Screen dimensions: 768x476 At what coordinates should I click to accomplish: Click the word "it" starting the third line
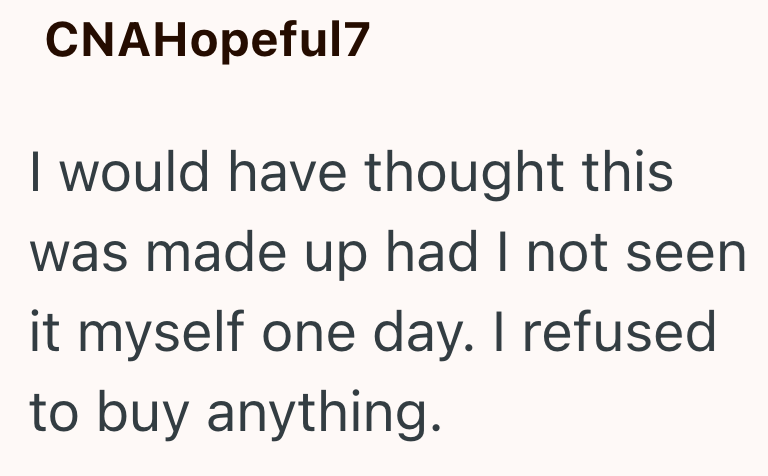pos(44,331)
